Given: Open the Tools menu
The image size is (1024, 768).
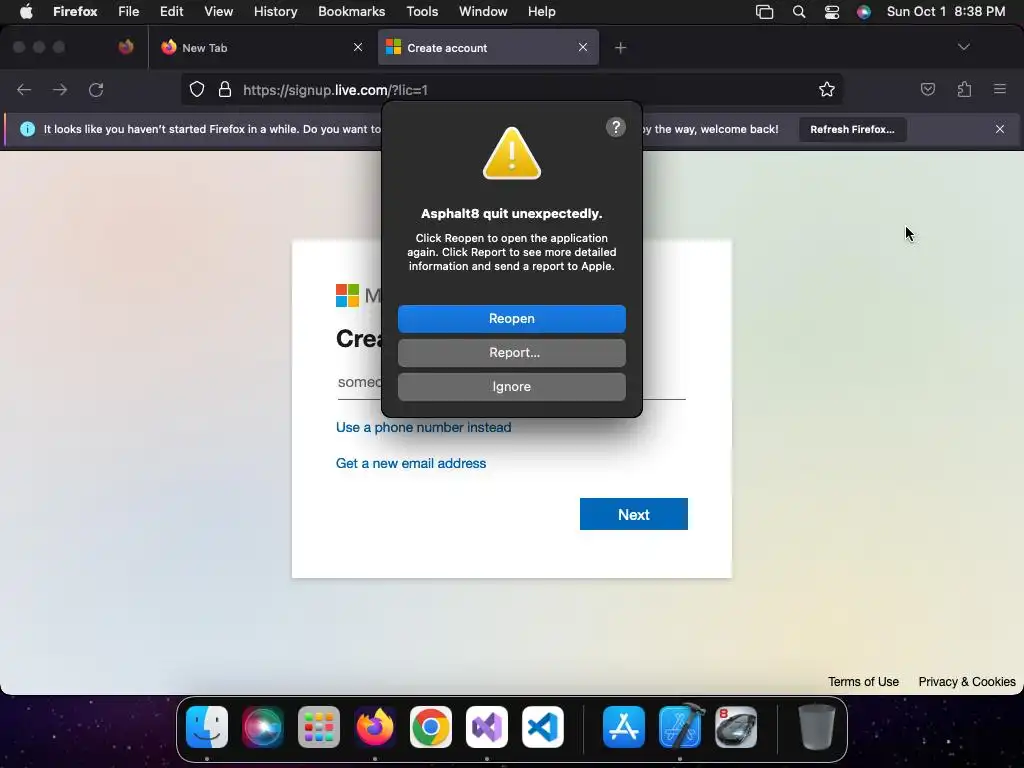Looking at the screenshot, I should pos(422,12).
